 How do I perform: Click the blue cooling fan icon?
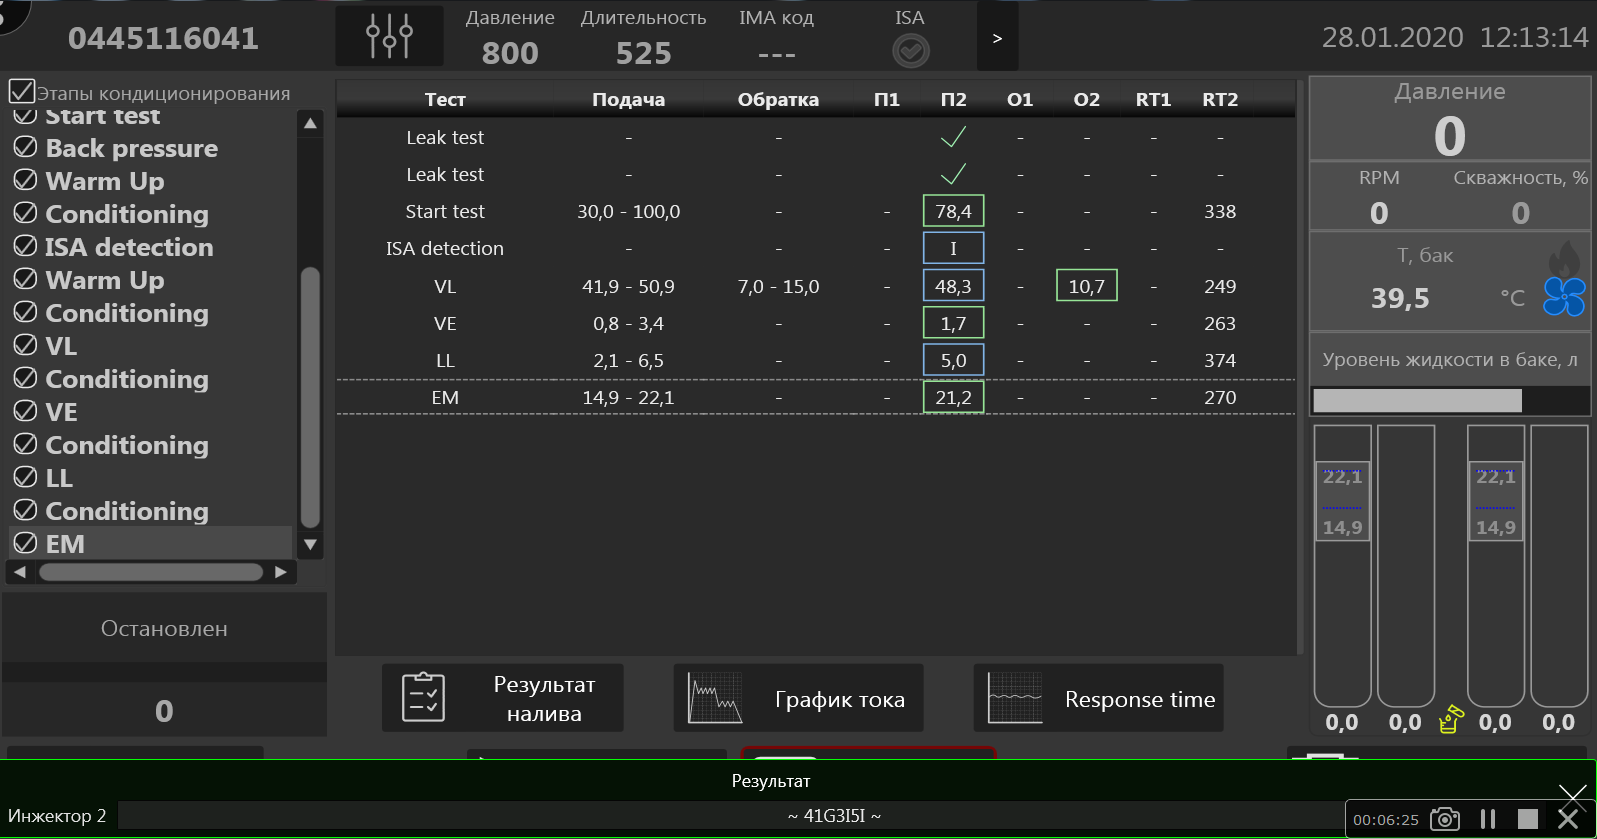click(x=1564, y=297)
